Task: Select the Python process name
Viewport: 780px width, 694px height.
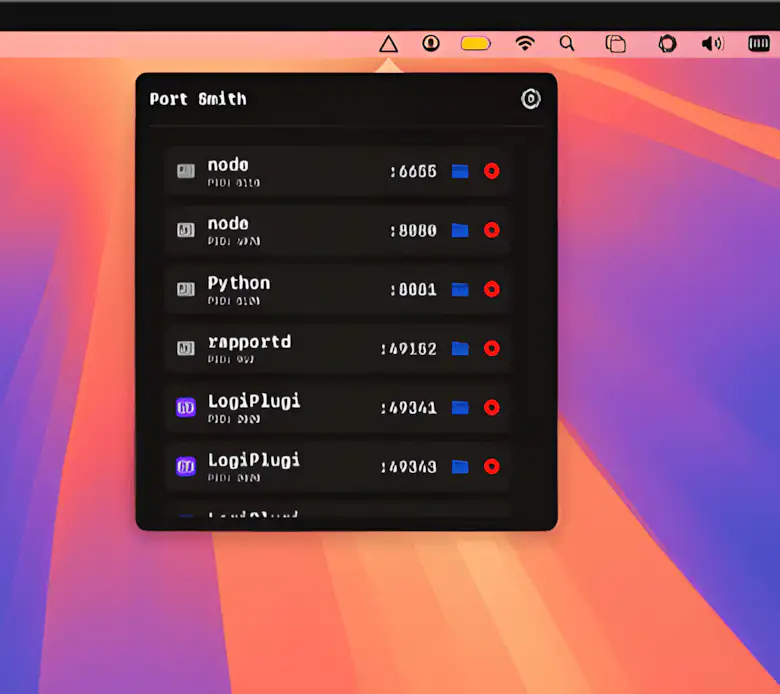Action: pyautogui.click(x=238, y=283)
